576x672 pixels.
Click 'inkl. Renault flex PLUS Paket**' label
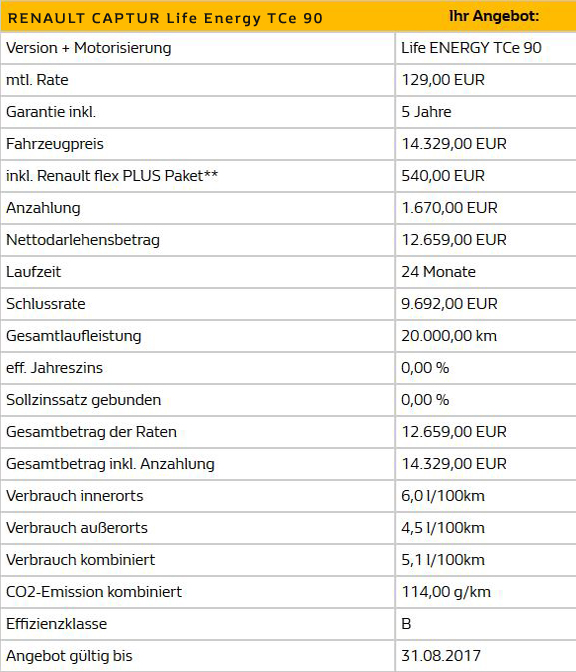pyautogui.click(x=112, y=176)
